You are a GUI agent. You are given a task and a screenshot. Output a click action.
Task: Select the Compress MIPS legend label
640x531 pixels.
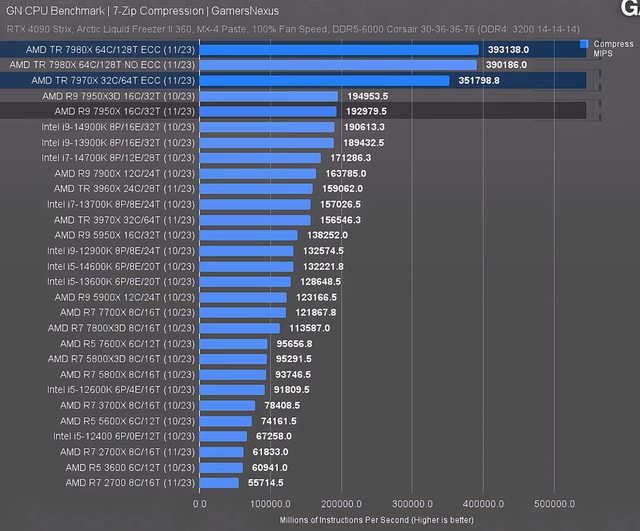pyautogui.click(x=612, y=48)
